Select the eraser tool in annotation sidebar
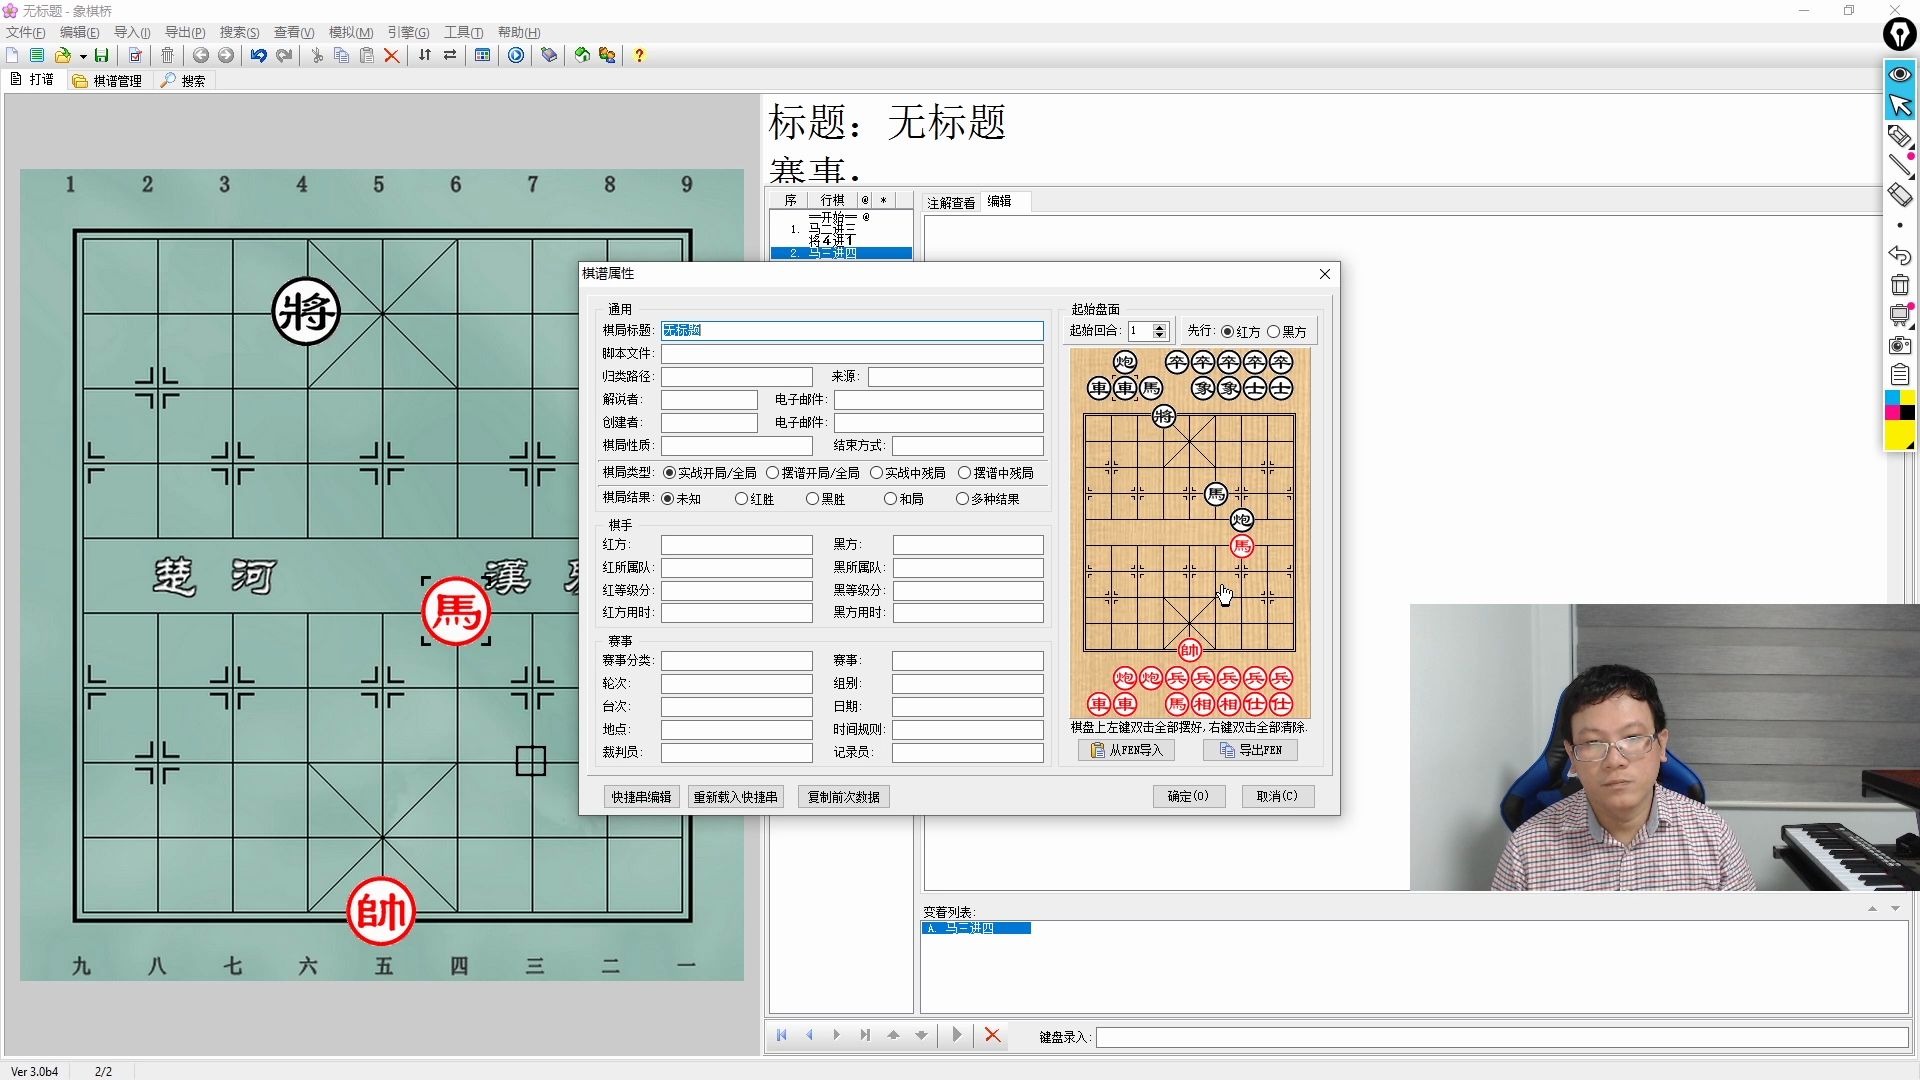Screen dimensions: 1920x1080 (1900, 195)
